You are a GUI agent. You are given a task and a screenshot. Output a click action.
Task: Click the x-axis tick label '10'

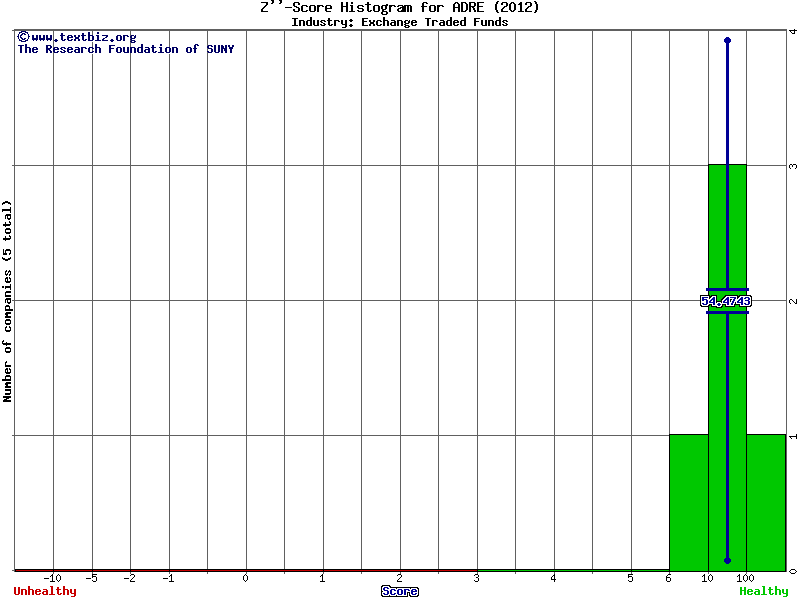(x=707, y=578)
